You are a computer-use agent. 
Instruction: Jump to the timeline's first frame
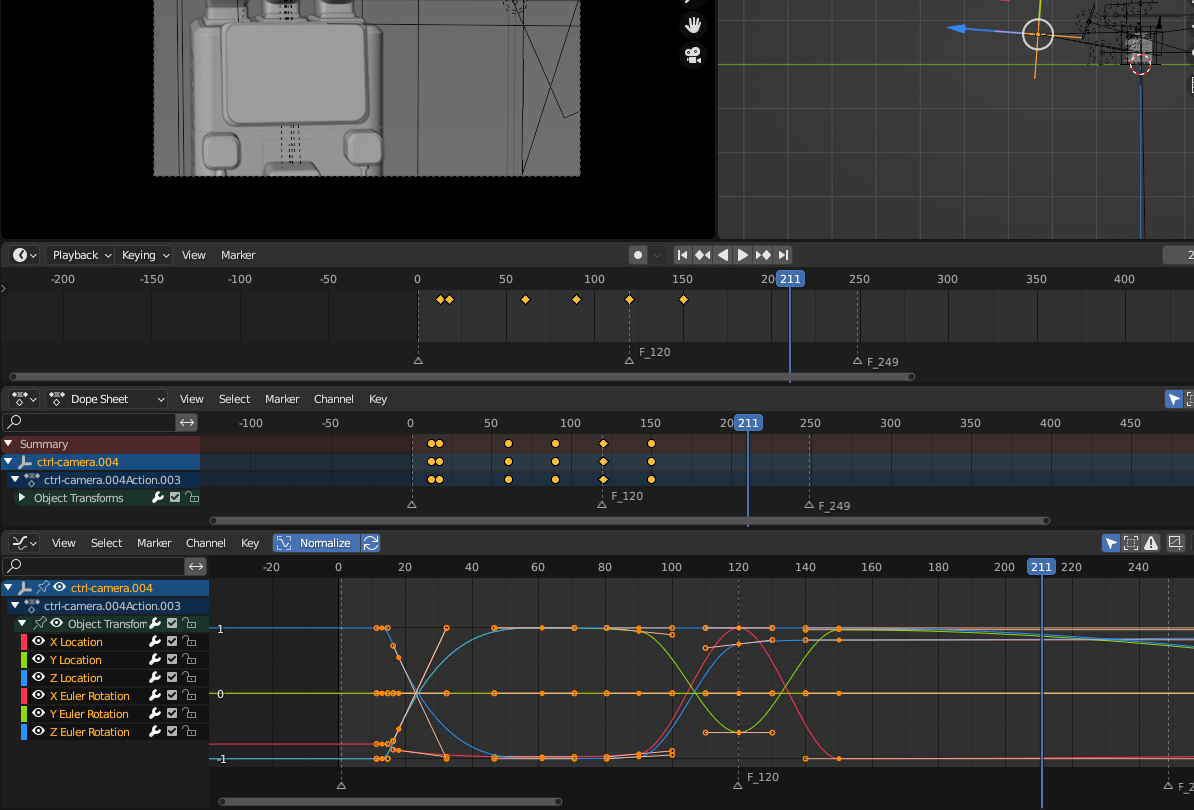(x=683, y=255)
